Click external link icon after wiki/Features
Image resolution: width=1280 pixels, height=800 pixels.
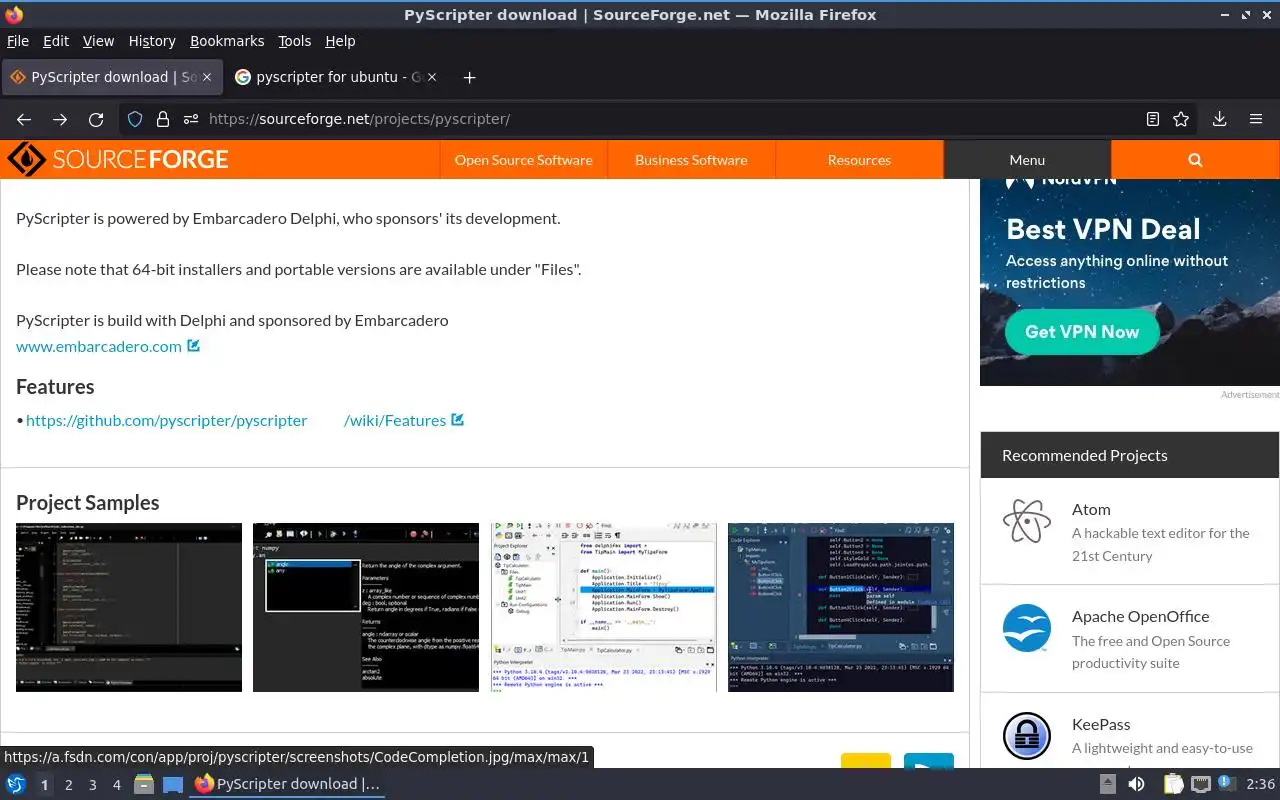(x=457, y=420)
